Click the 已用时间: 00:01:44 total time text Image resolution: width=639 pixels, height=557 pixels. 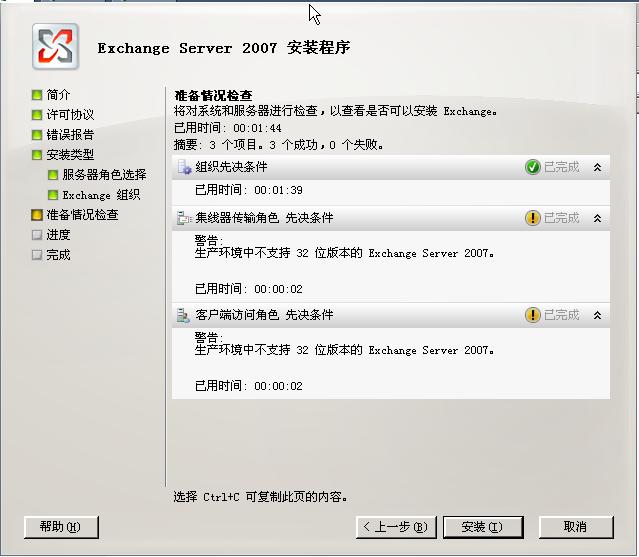228,128
